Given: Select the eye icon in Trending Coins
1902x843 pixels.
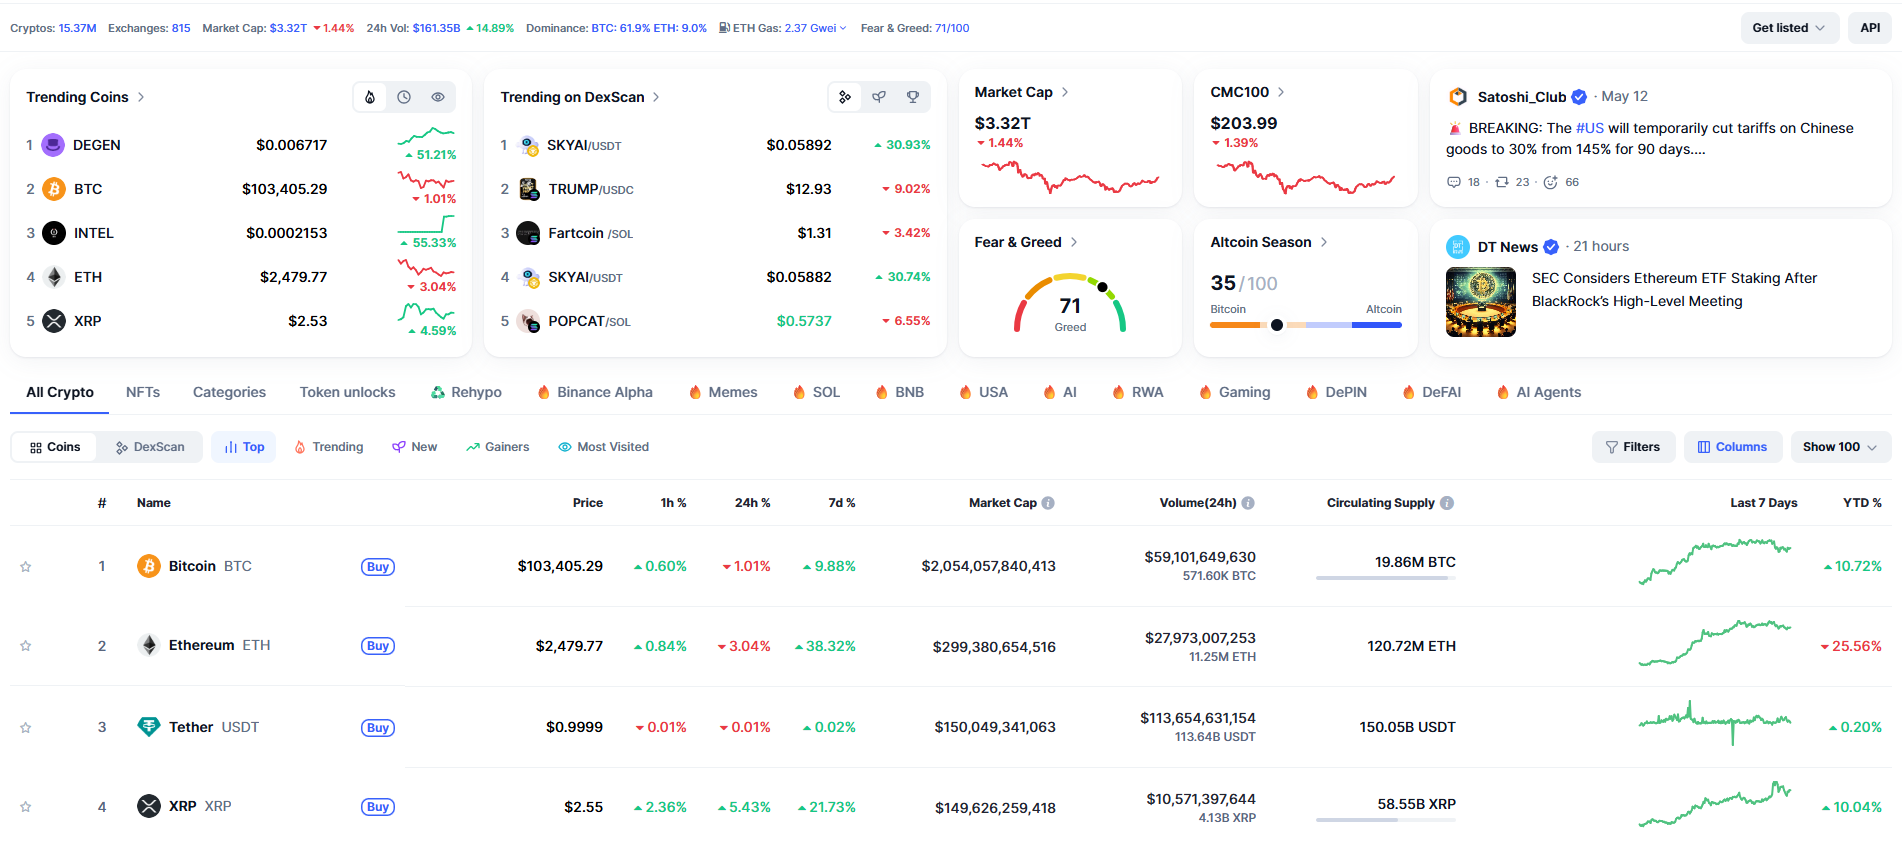Looking at the screenshot, I should tap(438, 97).
